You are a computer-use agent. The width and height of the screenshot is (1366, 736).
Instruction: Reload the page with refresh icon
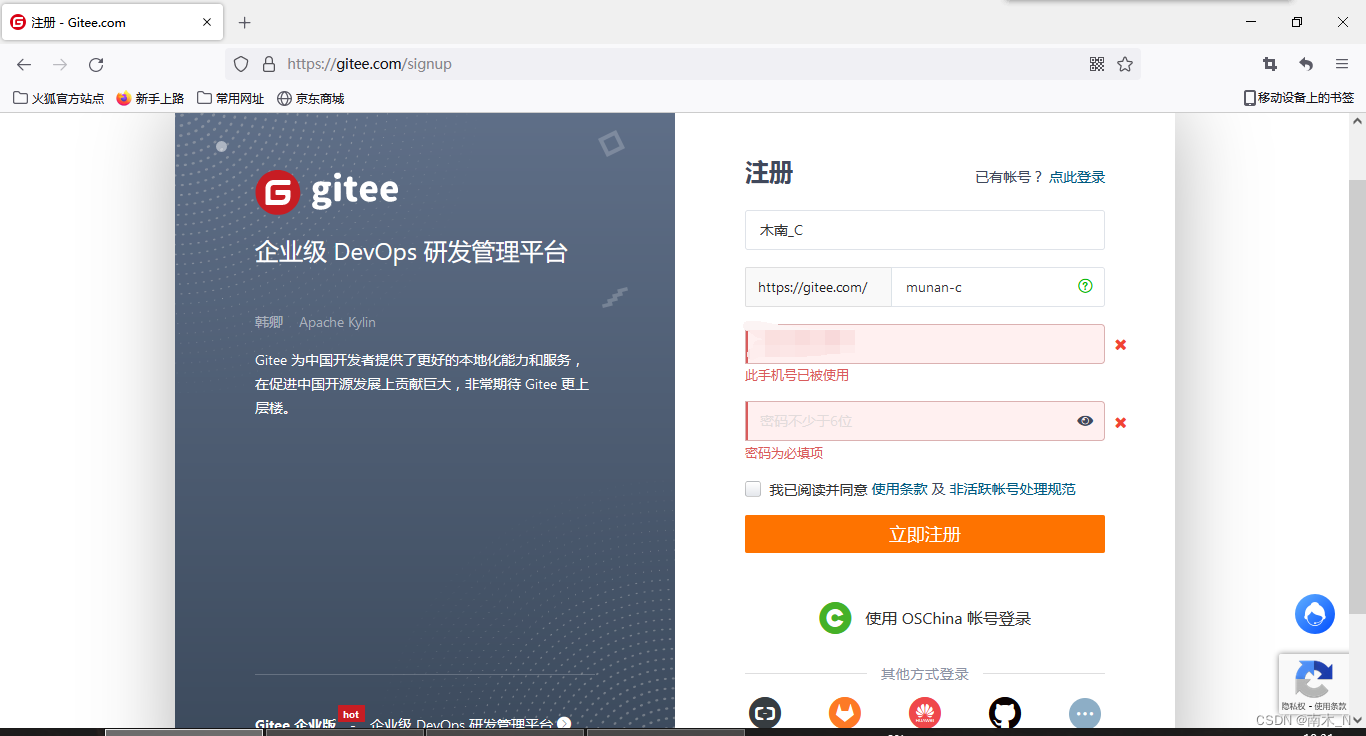96,64
